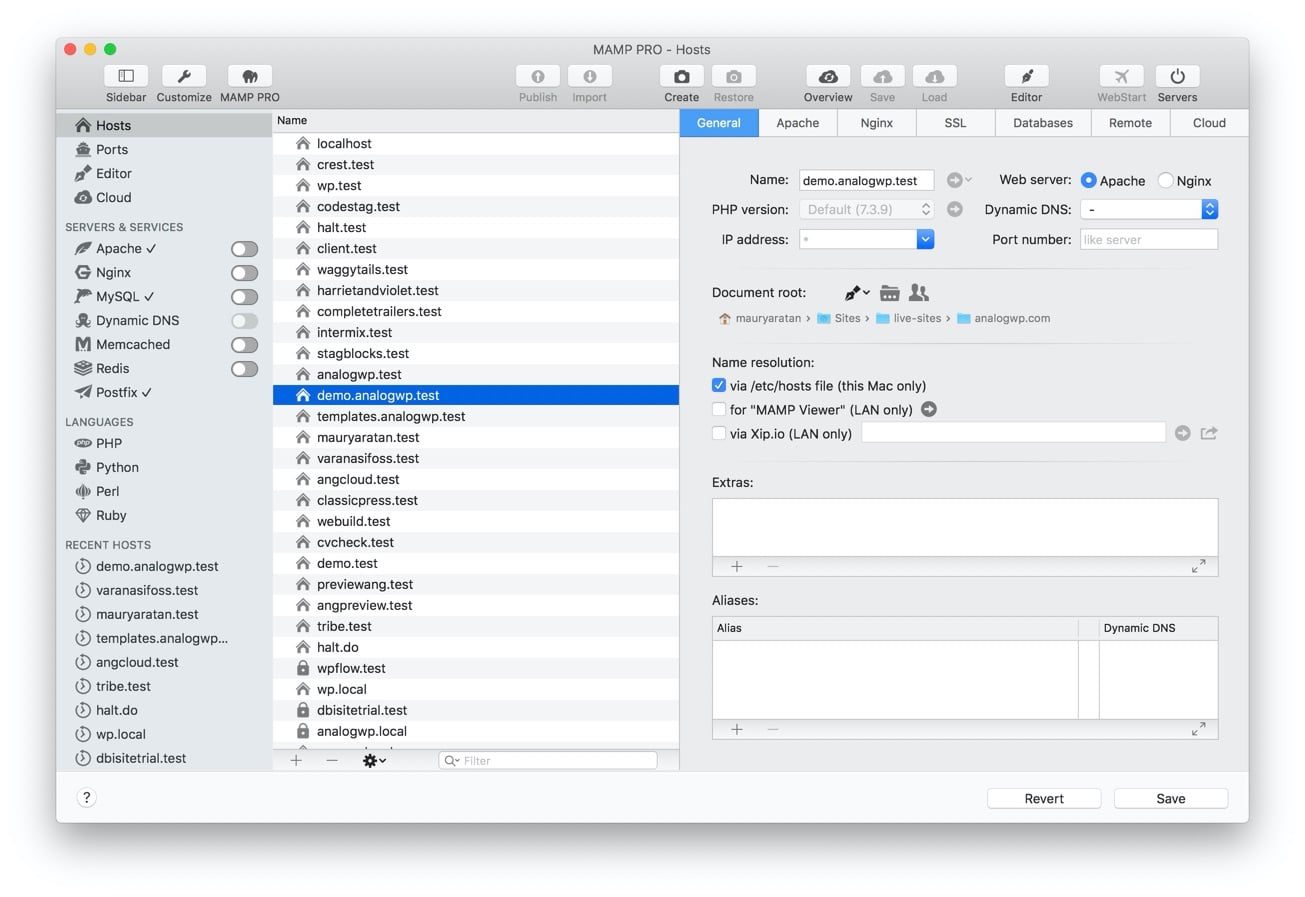Toggle the Memcached switch
The image size is (1305, 897).
coord(244,345)
